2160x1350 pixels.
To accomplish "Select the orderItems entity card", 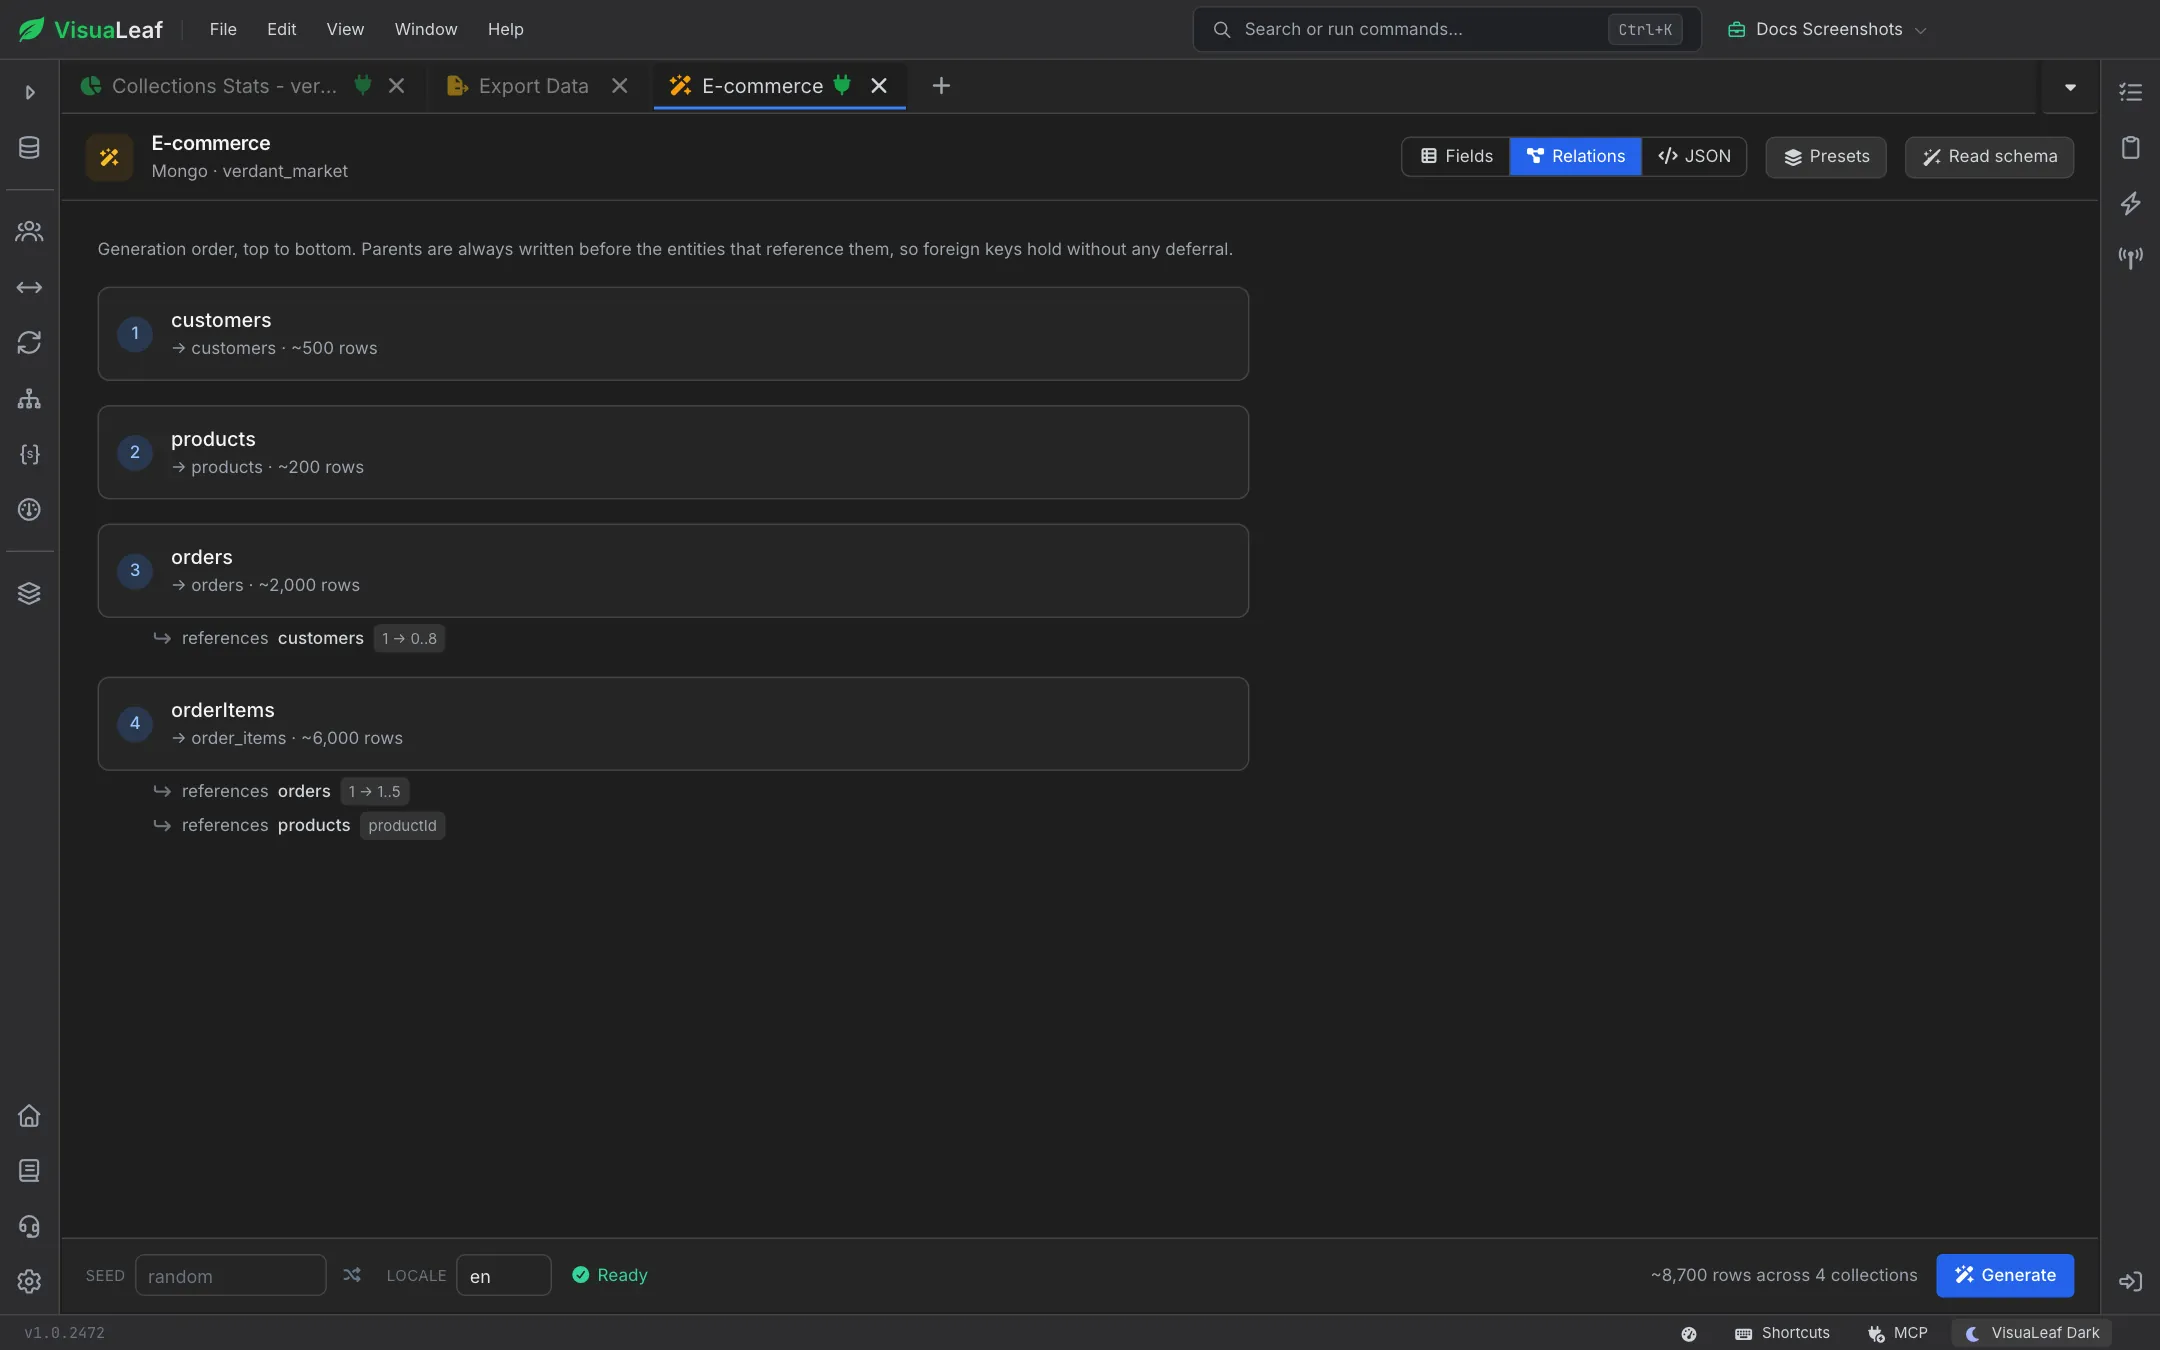I will (x=673, y=724).
